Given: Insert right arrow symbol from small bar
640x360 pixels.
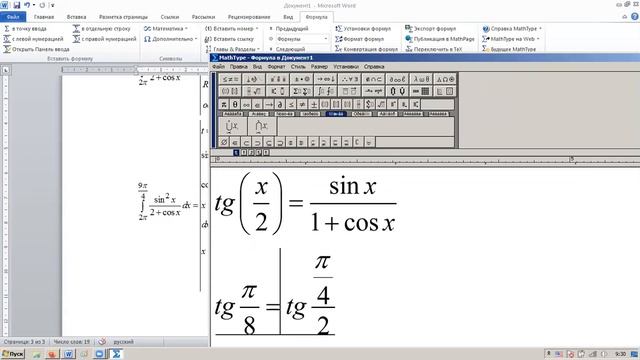Looking at the screenshot, I should 269,104.
